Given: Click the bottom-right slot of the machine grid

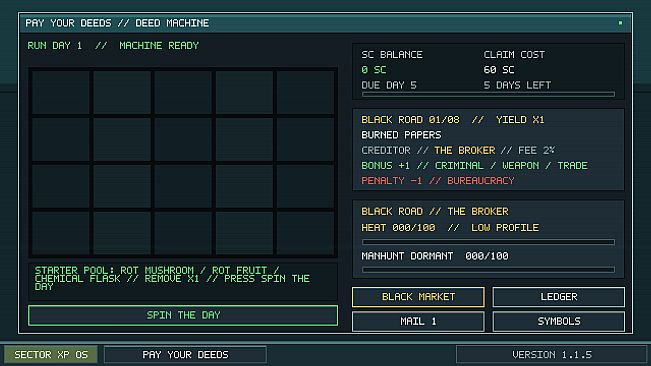Looking at the screenshot, I should click(x=305, y=233).
